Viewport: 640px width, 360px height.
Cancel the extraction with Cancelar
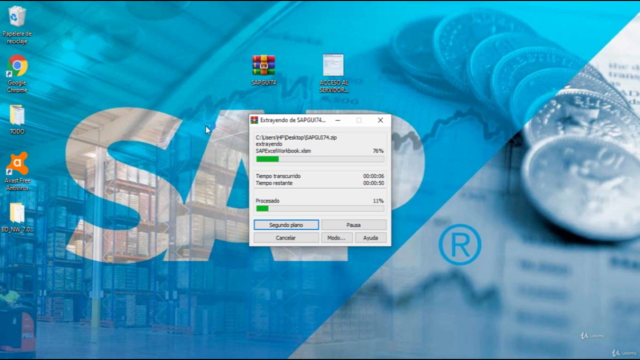286,238
